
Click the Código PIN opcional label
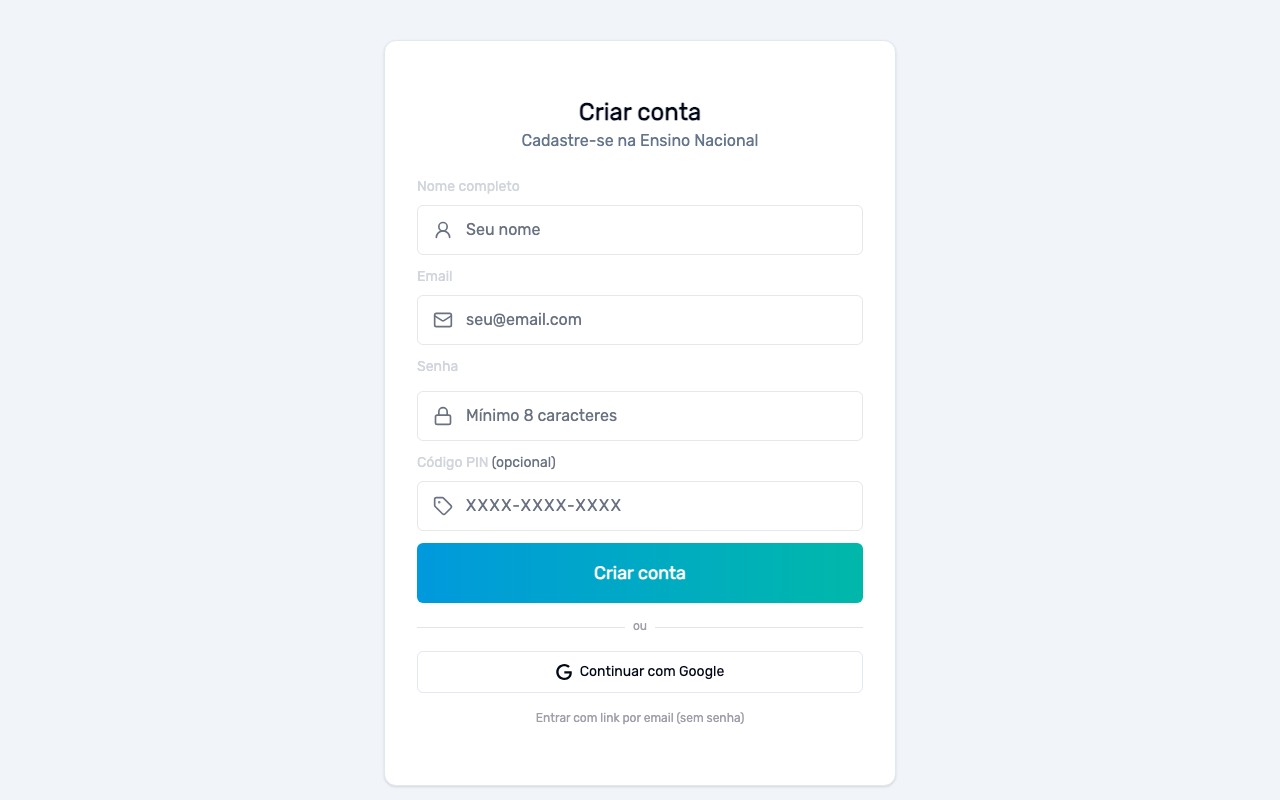coord(485,462)
